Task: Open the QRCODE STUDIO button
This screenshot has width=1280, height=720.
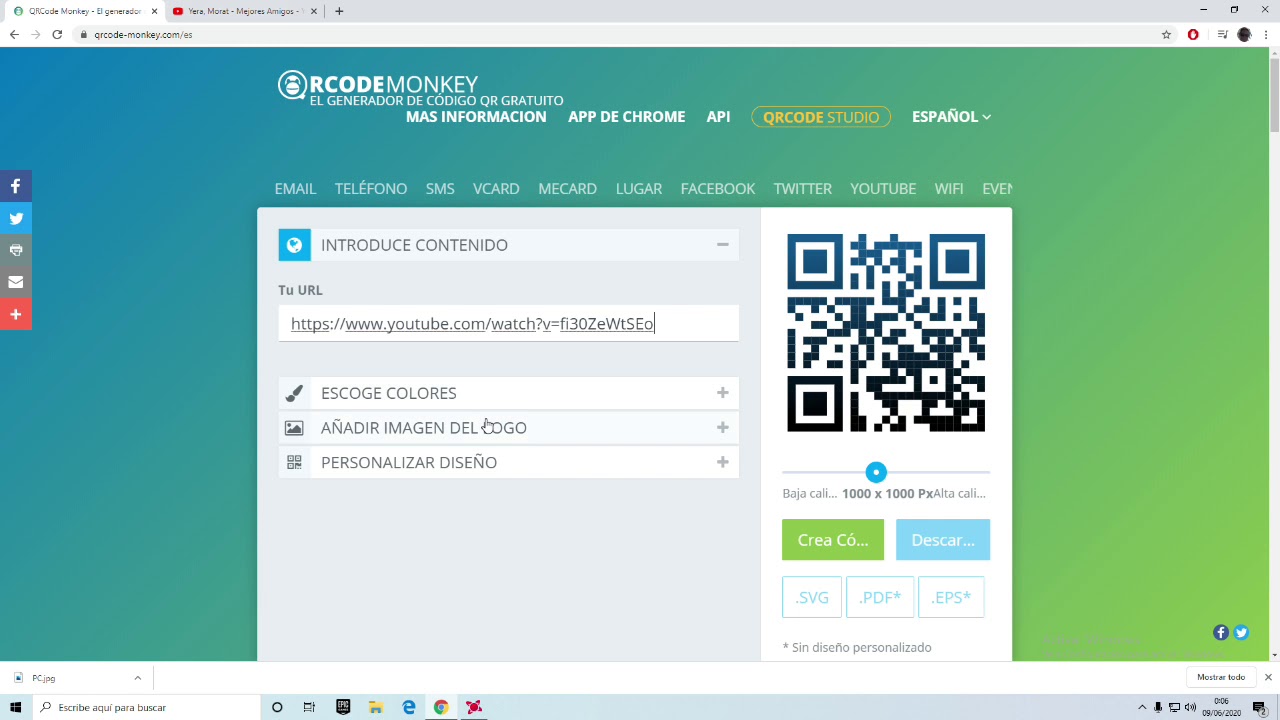Action: [821, 117]
